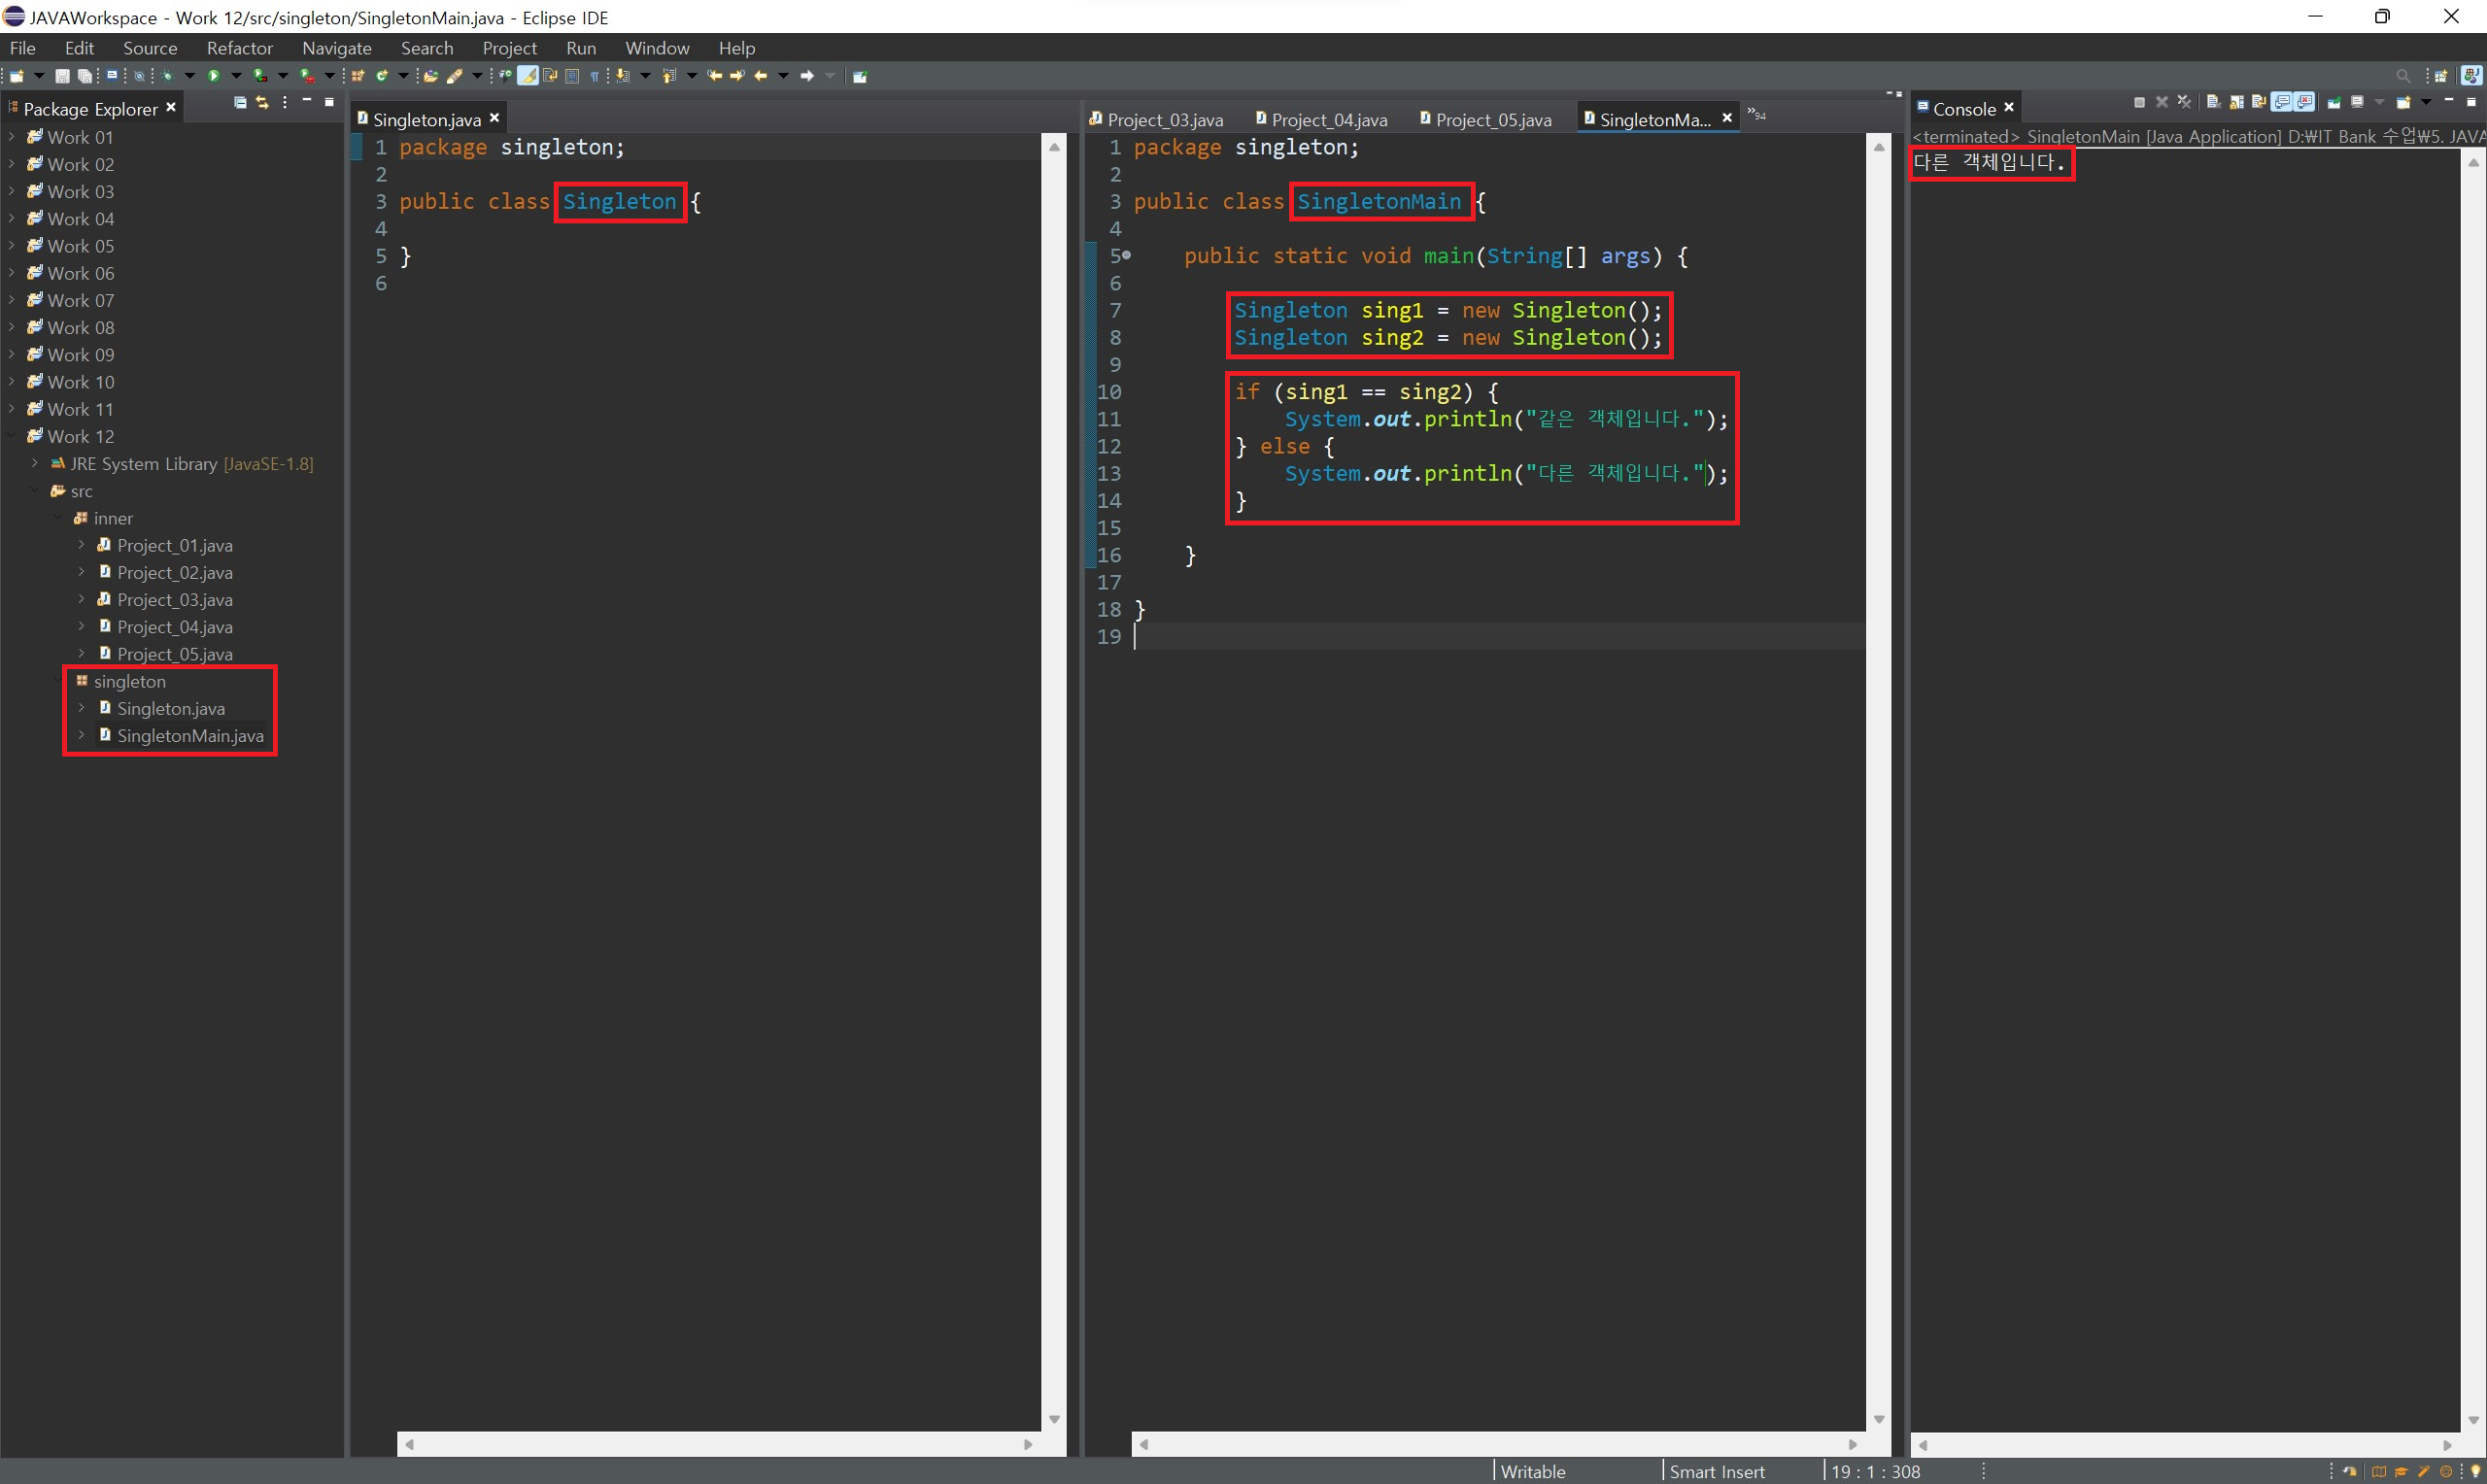2487x1484 pixels.
Task: Click Singleton.java editor horizontal scrollbar
Action: click(717, 1444)
